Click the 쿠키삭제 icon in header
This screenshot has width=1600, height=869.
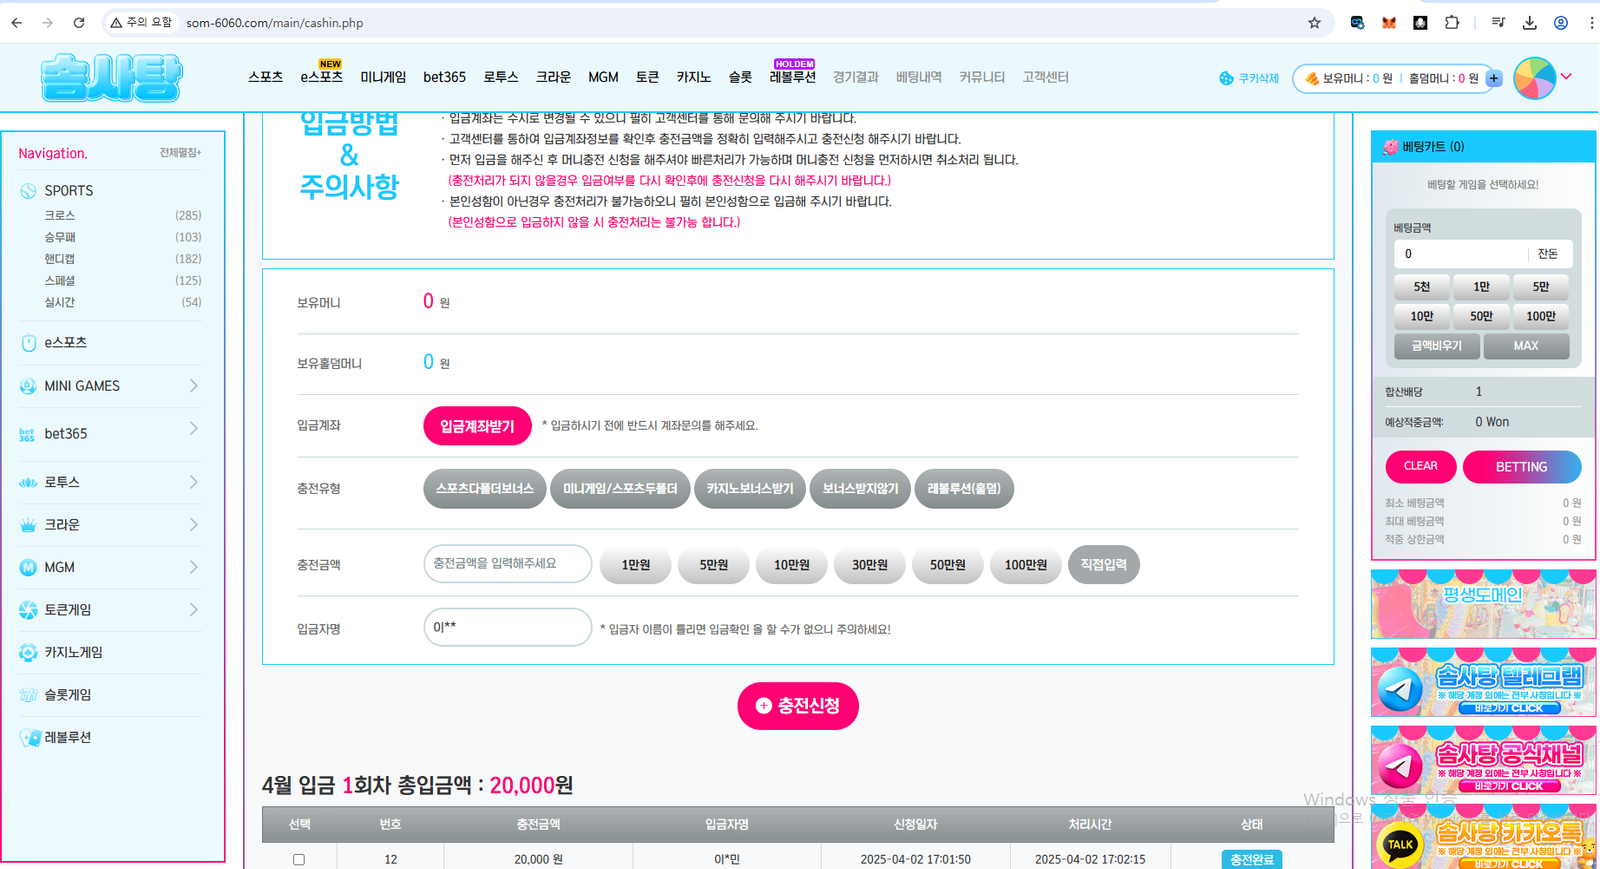pos(1226,78)
